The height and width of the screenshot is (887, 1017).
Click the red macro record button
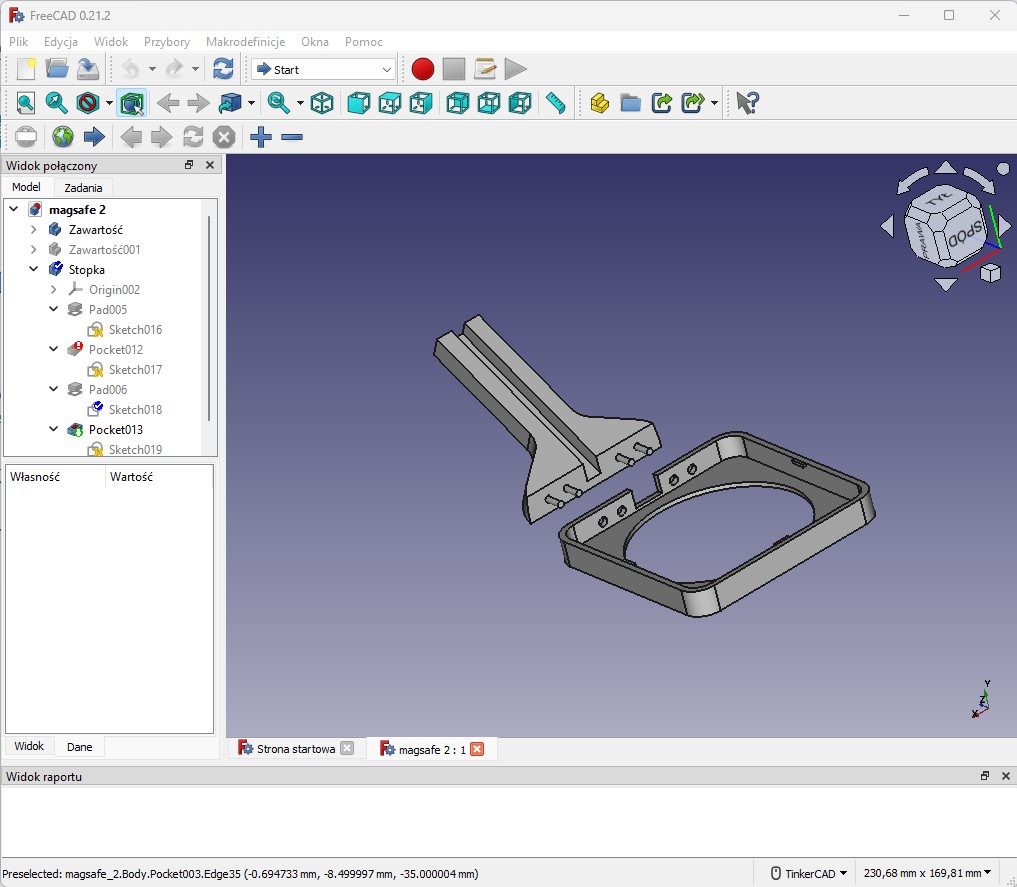point(423,69)
